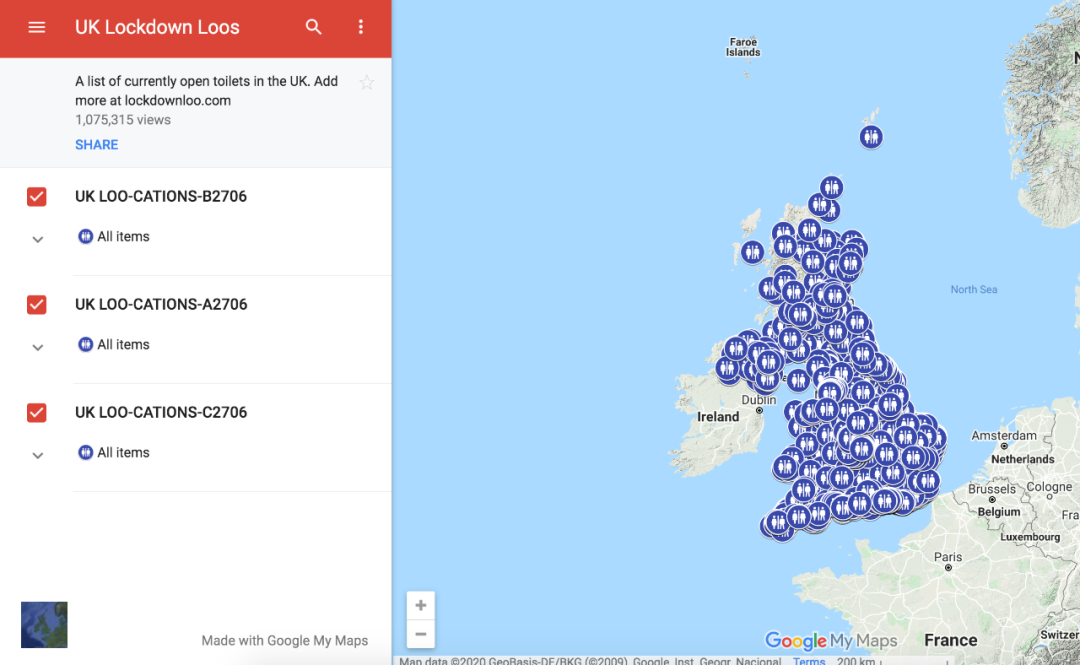Click the UK LOO-CATIONS-A2706 layer title

point(160,305)
